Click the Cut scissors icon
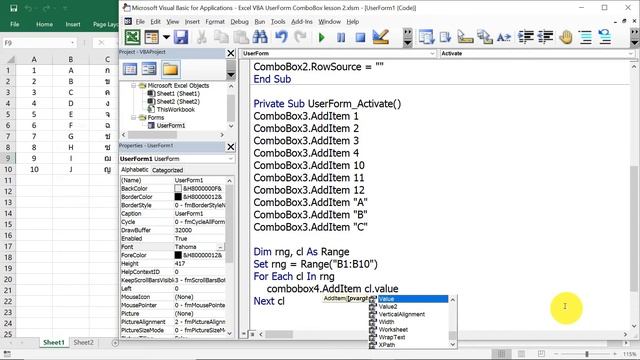Screen dimensions: 640x360 point(201,37)
